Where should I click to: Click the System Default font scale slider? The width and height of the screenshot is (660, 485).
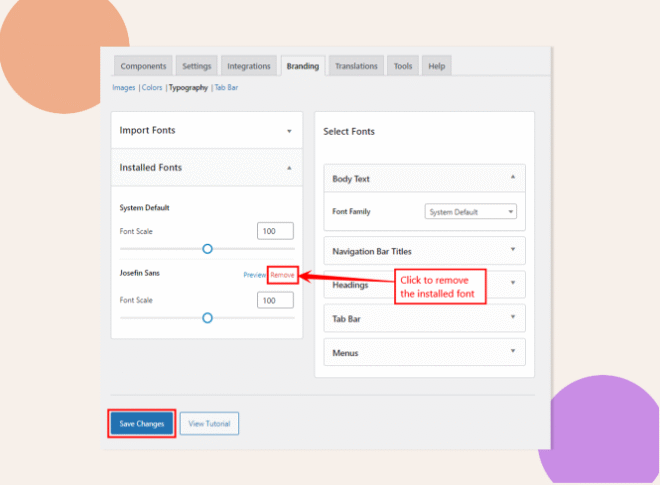tap(207, 249)
